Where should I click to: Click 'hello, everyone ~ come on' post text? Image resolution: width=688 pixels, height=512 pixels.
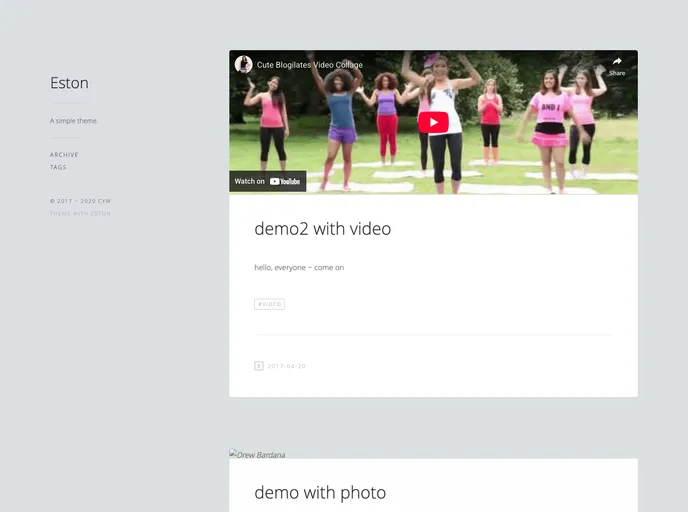pyautogui.click(x=299, y=267)
